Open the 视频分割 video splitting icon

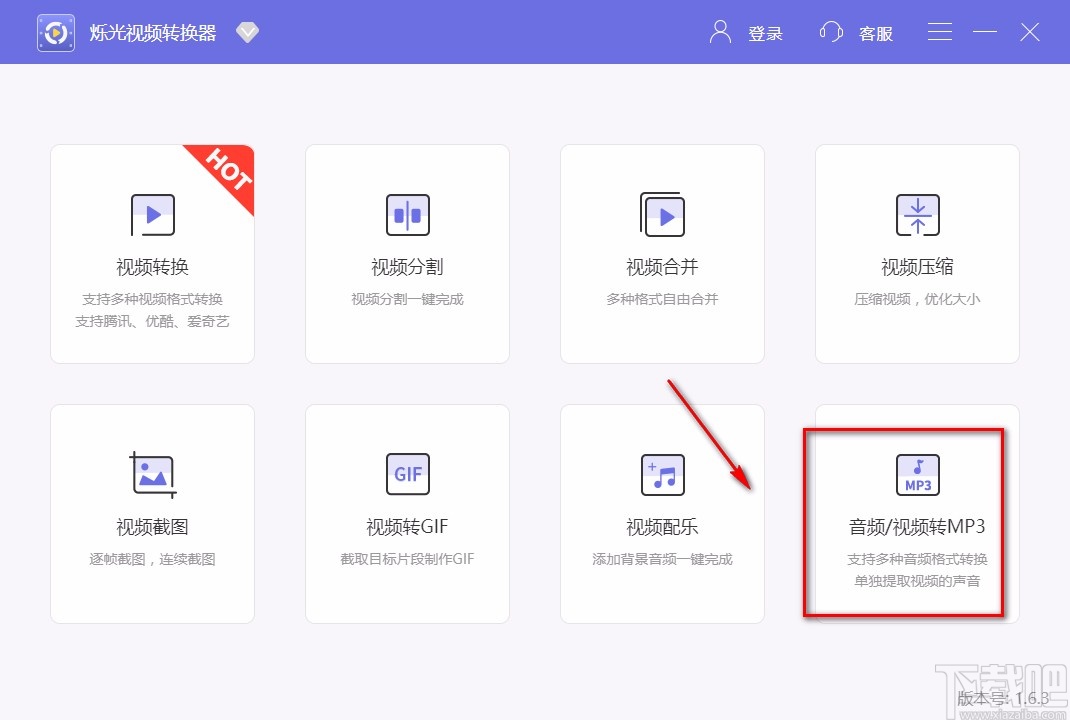[x=407, y=215]
